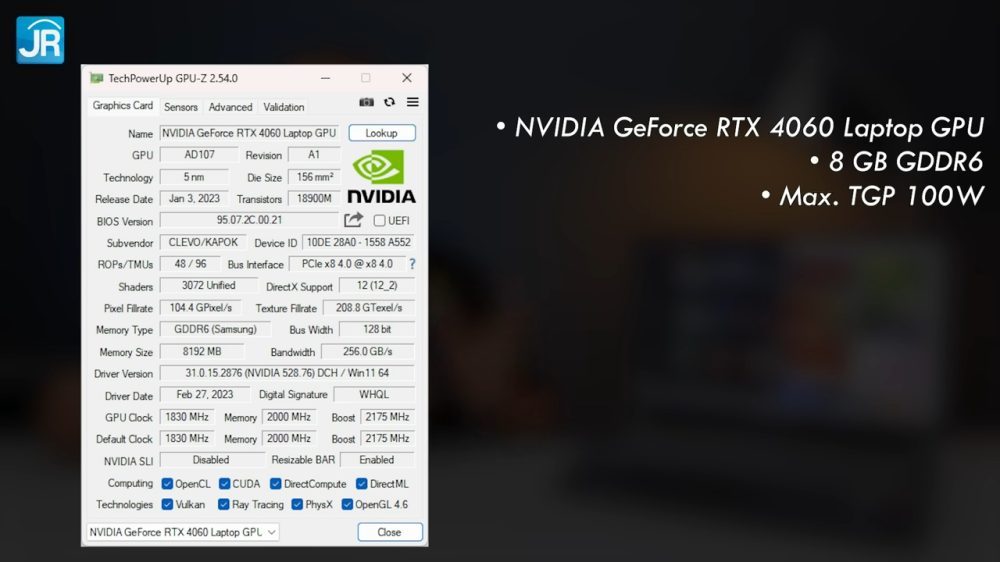Click the 18900M Transistors value
1000x562 pixels.
[x=314, y=198]
